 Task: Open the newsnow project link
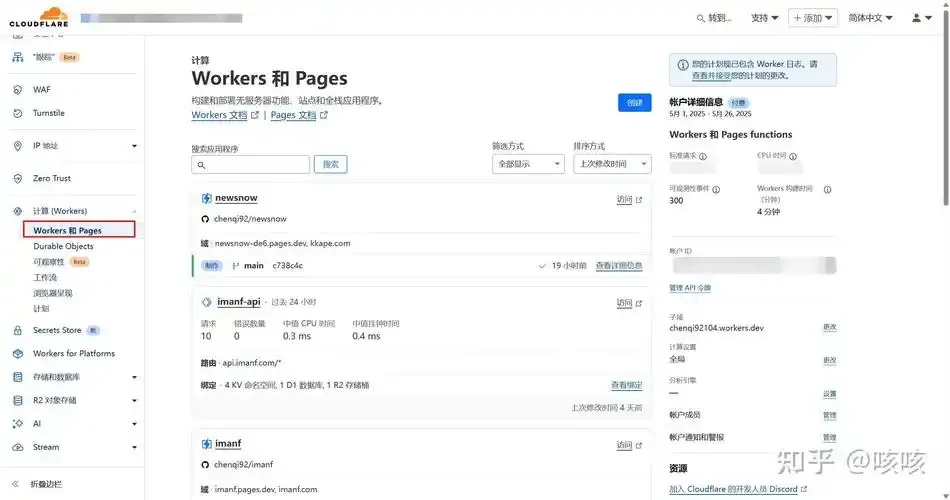pyautogui.click(x=236, y=198)
